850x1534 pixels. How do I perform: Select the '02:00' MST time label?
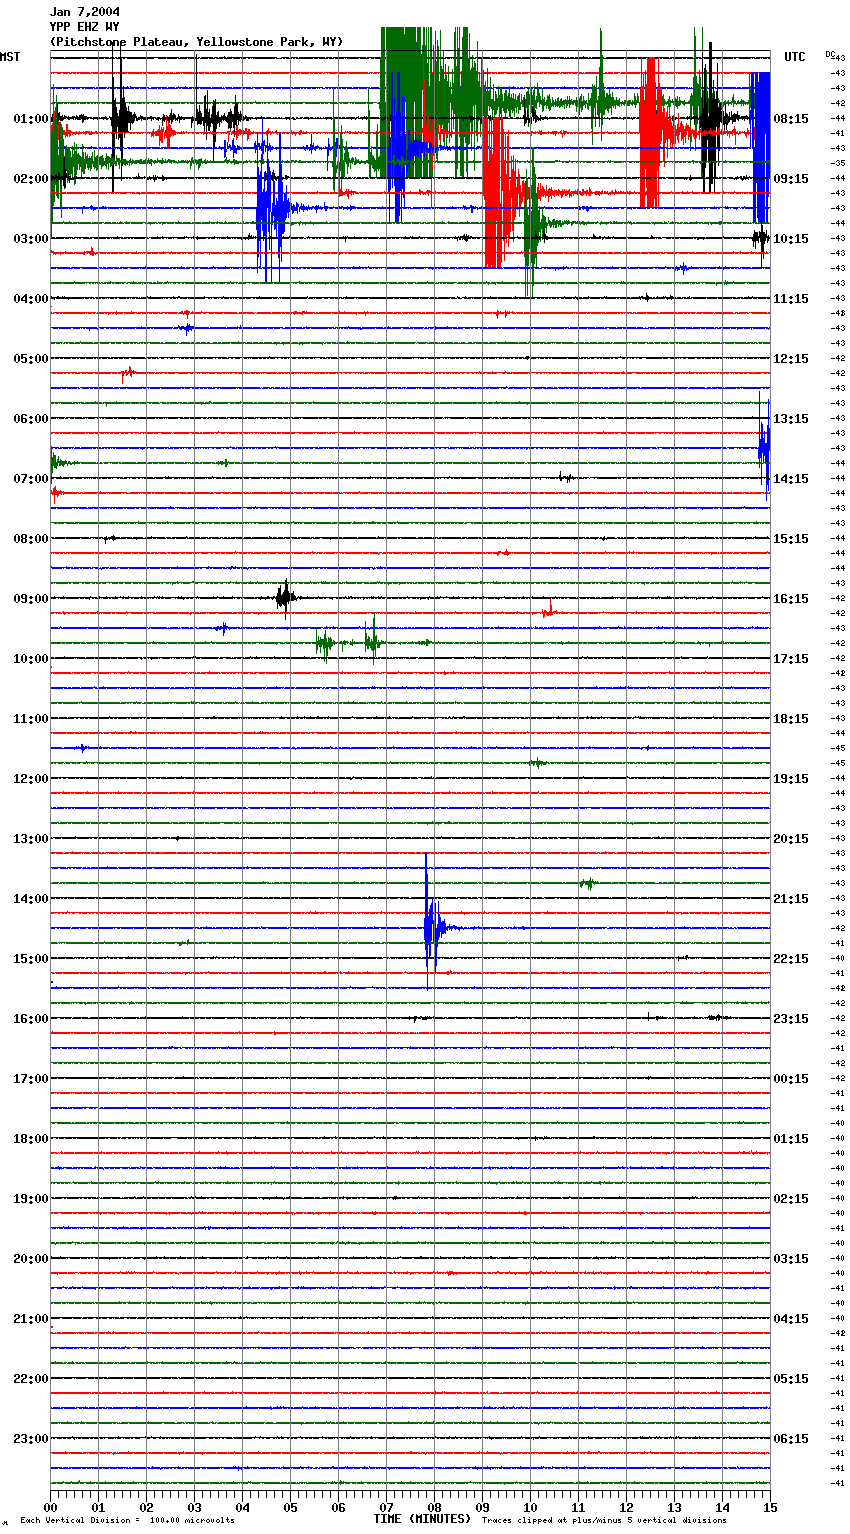(31, 178)
